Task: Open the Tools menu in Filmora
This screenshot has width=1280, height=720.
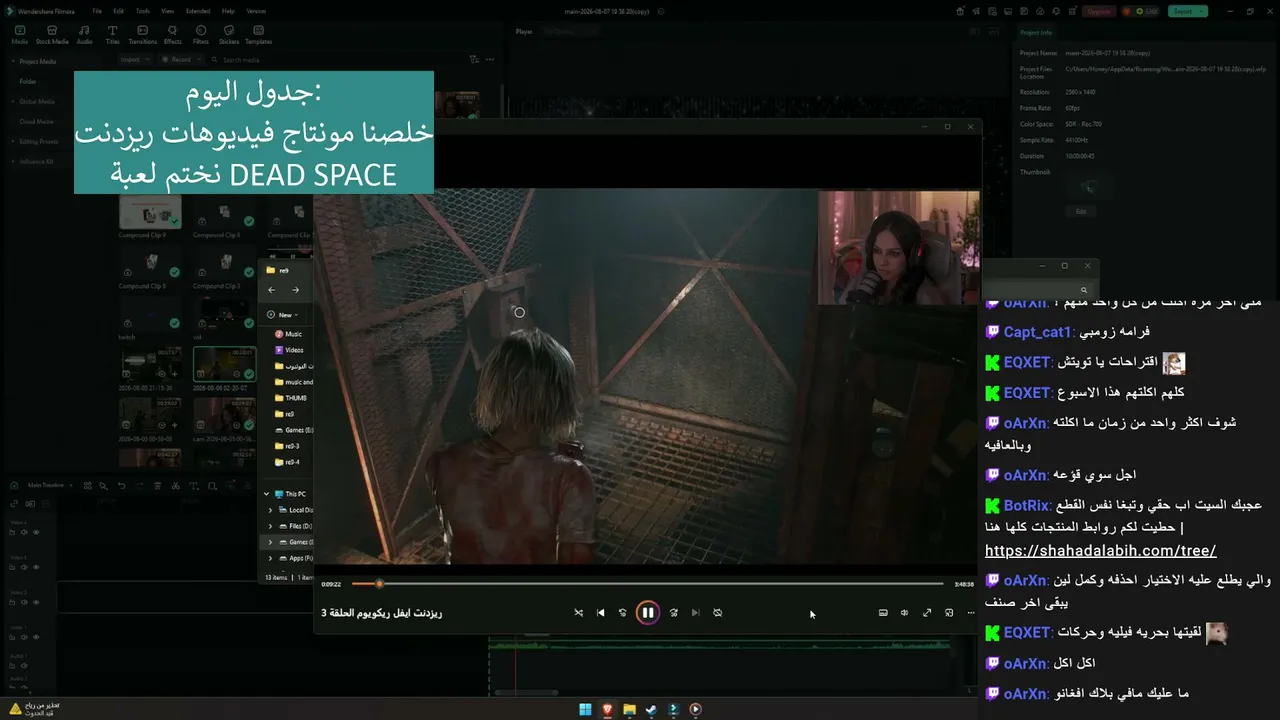Action: point(143,11)
